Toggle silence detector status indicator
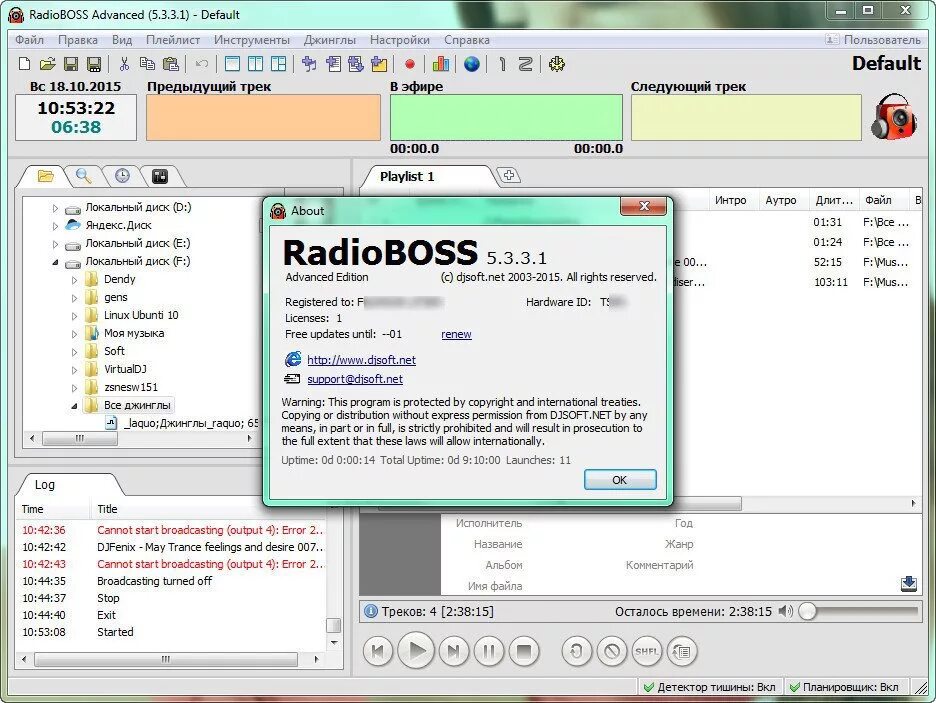This screenshot has width=936, height=703. pyautogui.click(x=710, y=687)
